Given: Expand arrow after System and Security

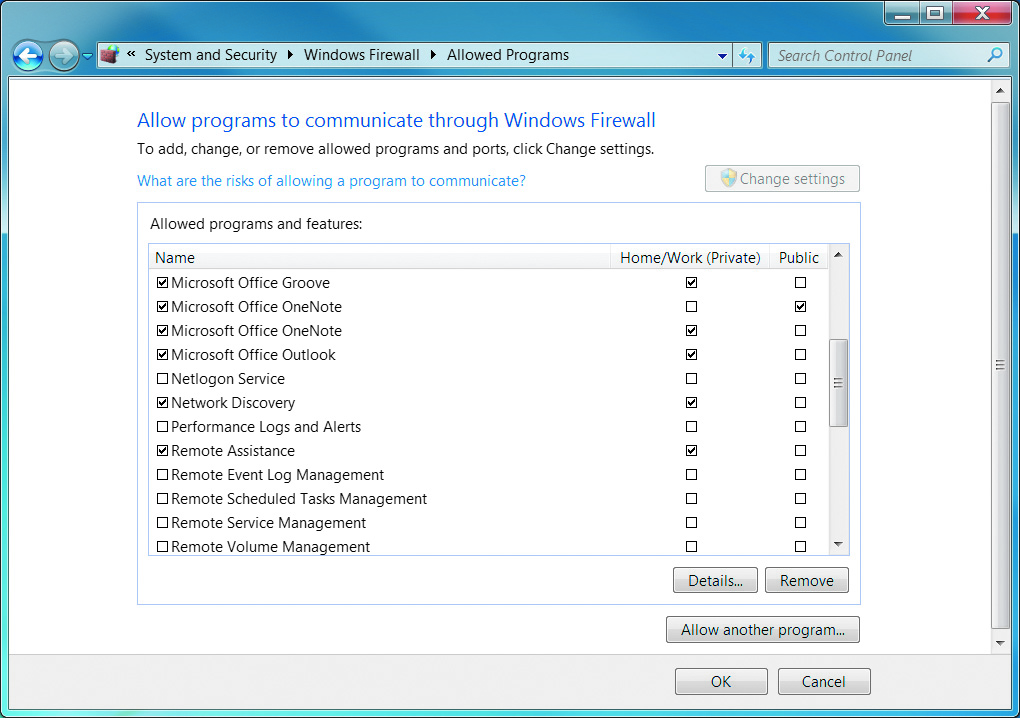Looking at the screenshot, I should [x=290, y=55].
